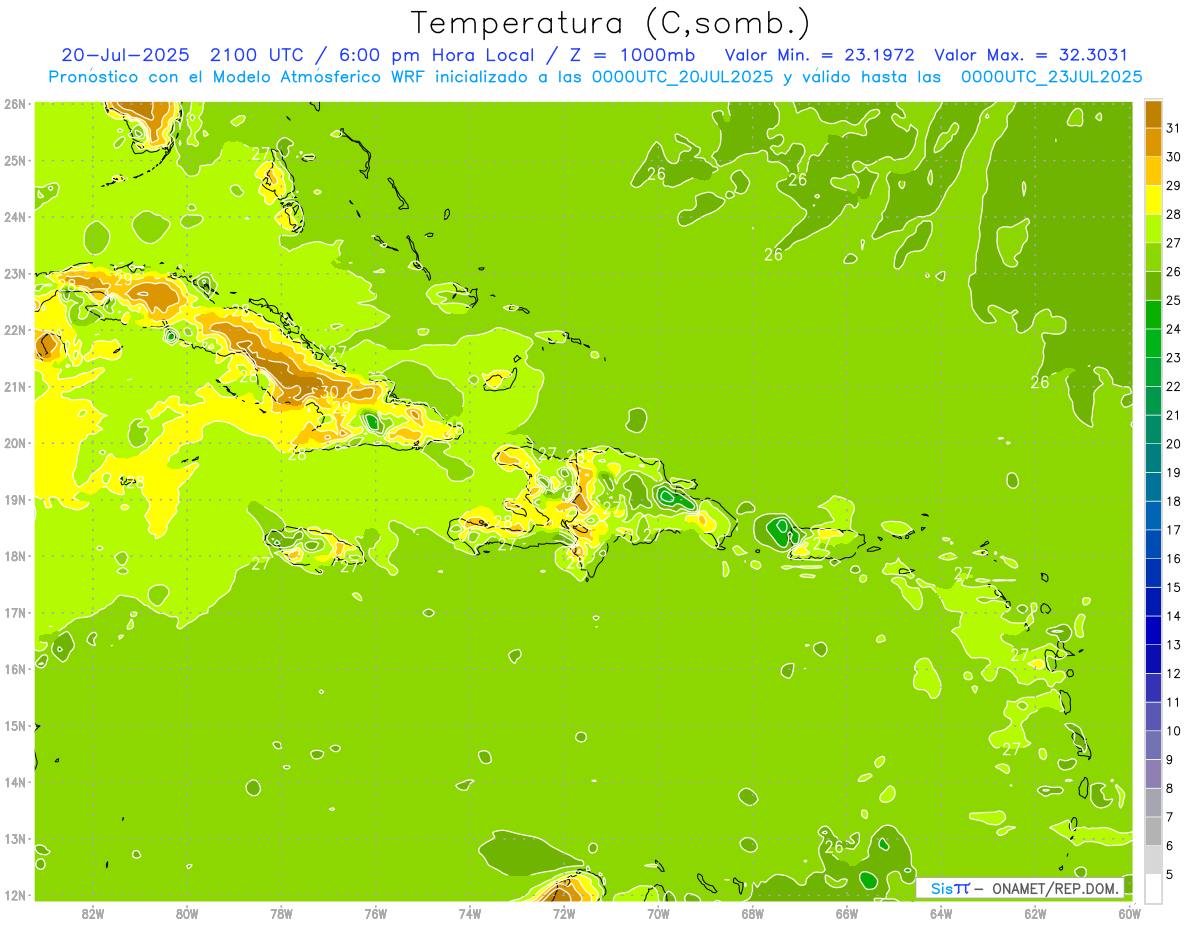Select the lime swatch between legend 27 and 28
This screenshot has width=1200, height=927.
pos(1153,229)
